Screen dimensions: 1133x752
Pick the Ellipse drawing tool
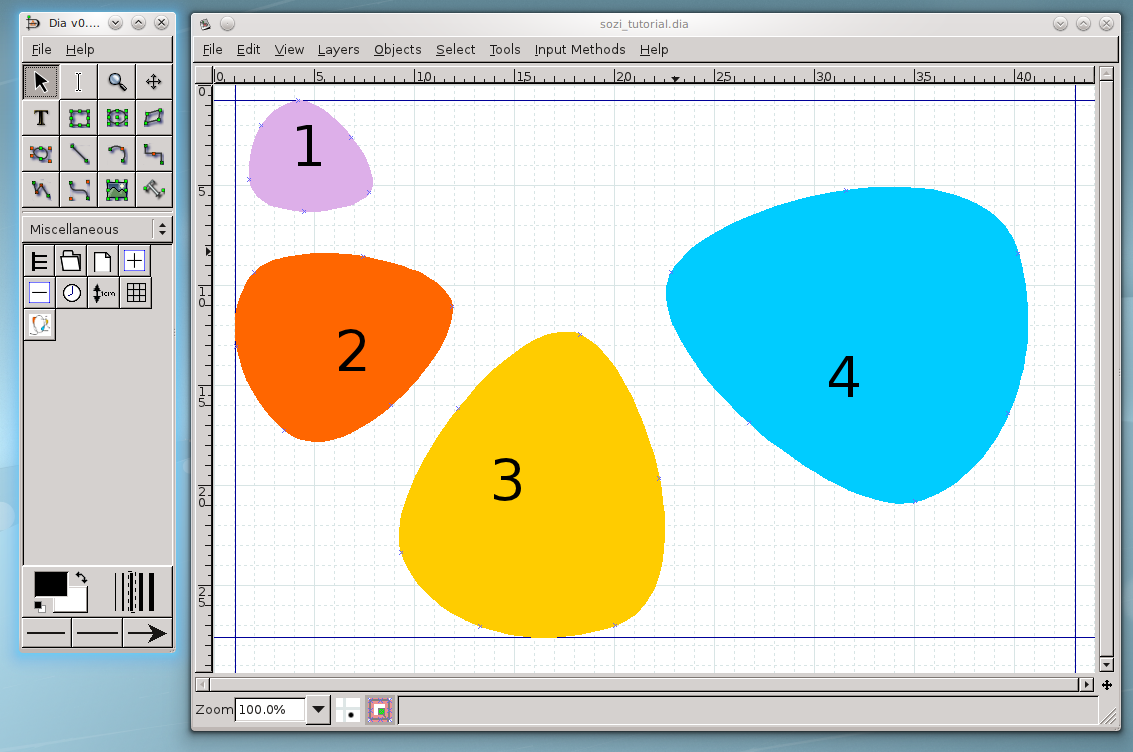[117, 118]
